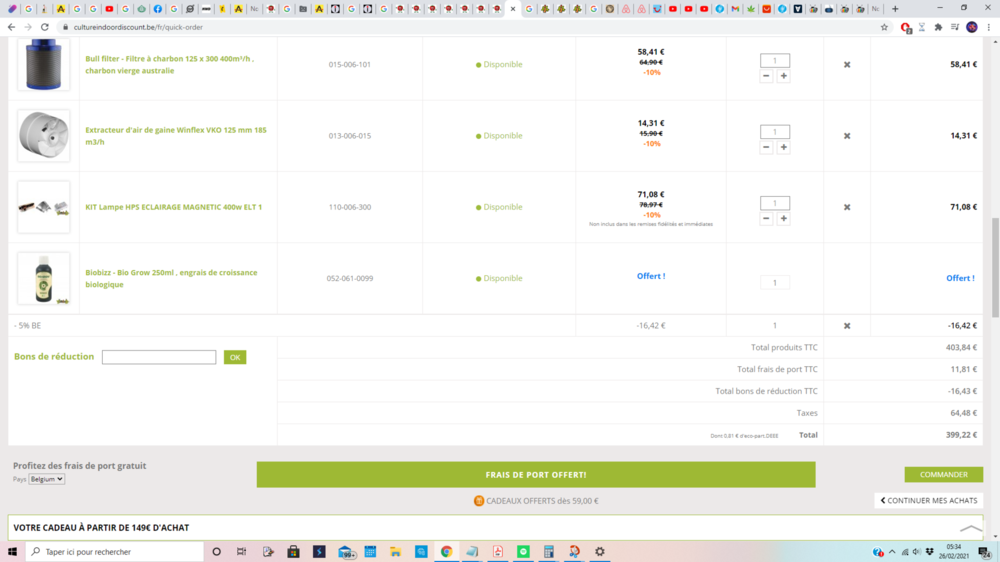
Task: Click the Biobizz bottle thumbnail
Action: point(43,279)
